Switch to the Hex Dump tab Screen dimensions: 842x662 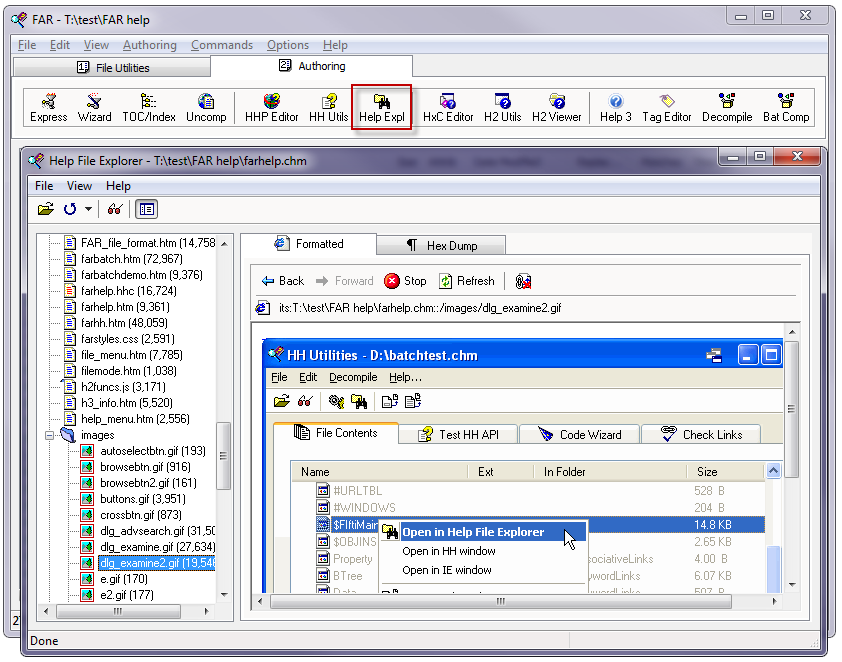(440, 245)
